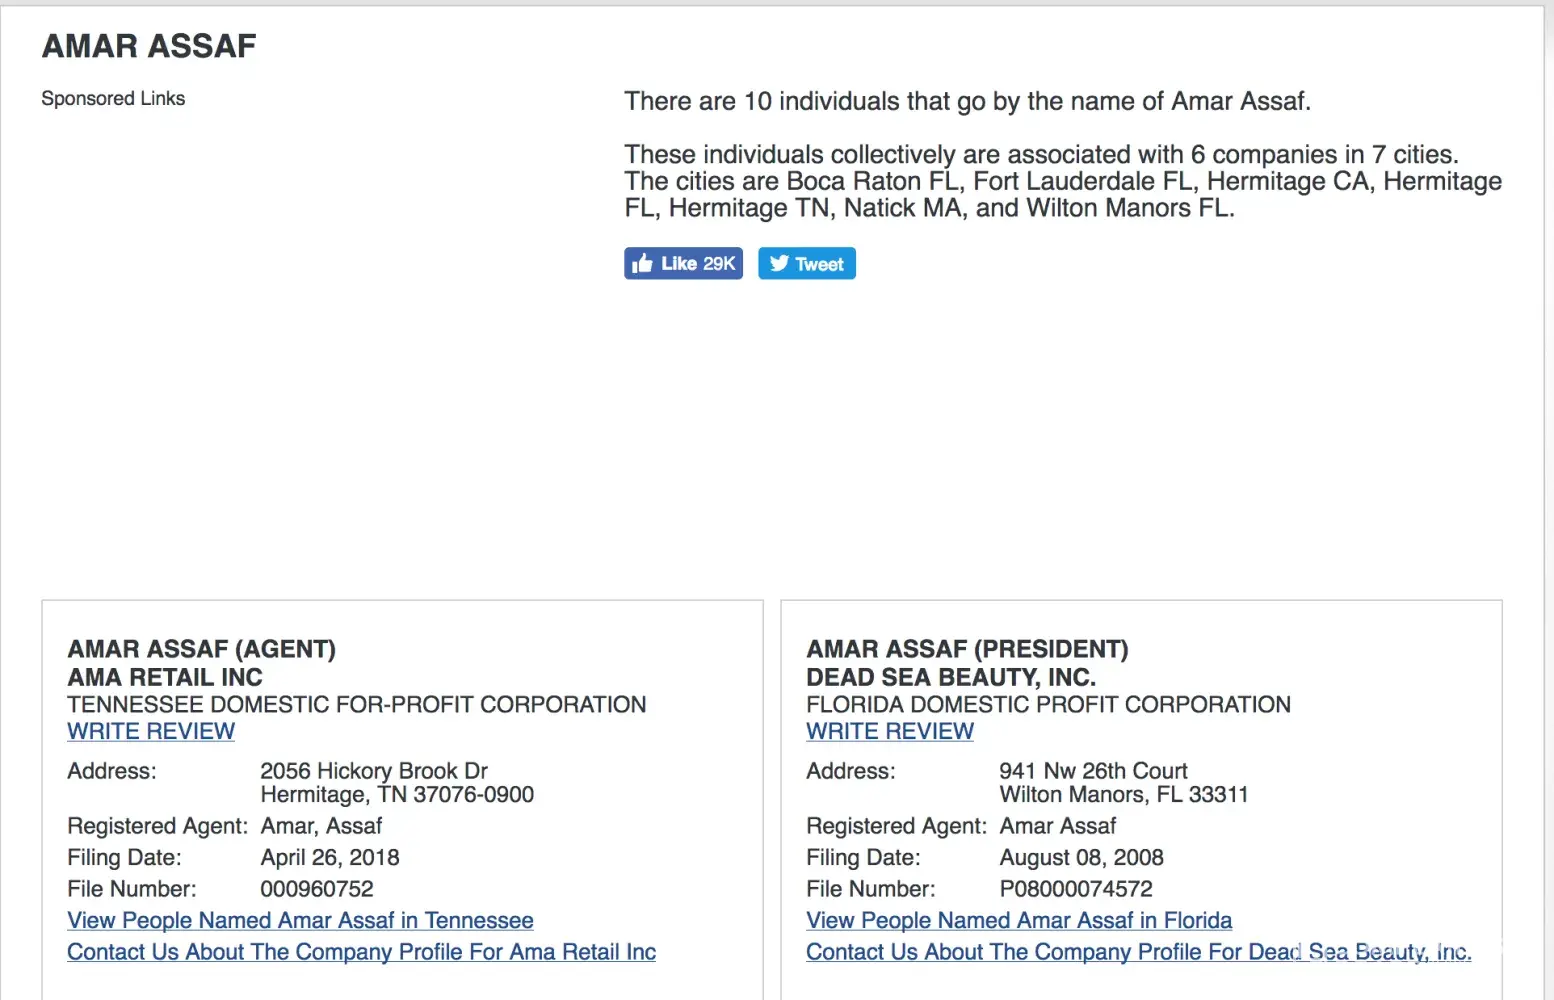The width and height of the screenshot is (1554, 1000).
Task: Click the DEAD SEA BEAUTY, INC. company name
Action: click(x=951, y=678)
